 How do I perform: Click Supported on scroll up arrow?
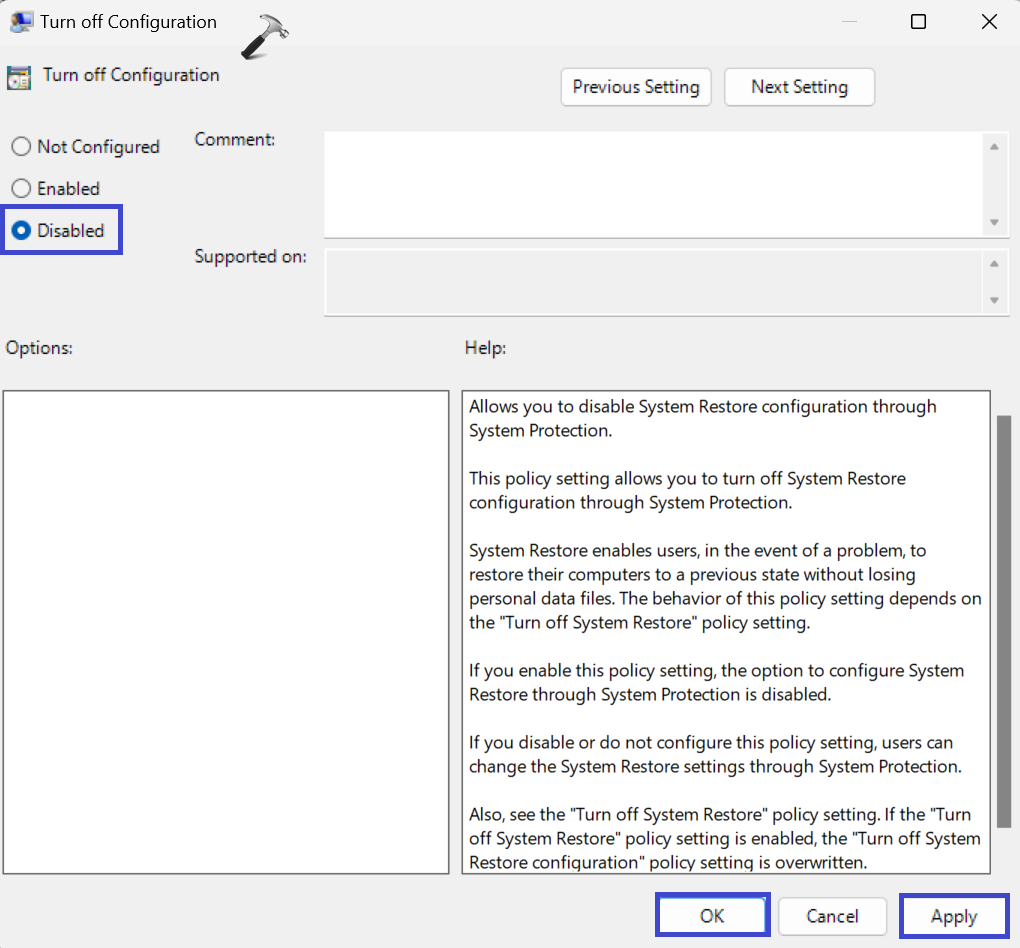(x=994, y=264)
